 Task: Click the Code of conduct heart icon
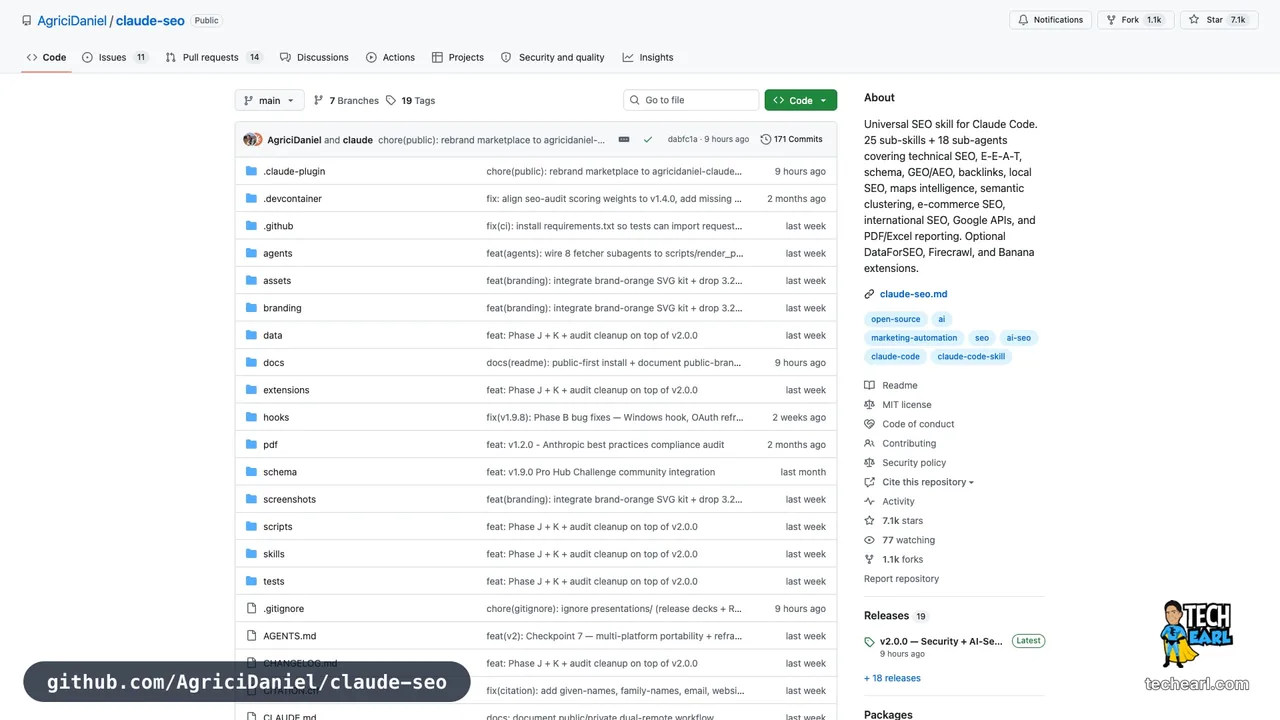(x=869, y=424)
